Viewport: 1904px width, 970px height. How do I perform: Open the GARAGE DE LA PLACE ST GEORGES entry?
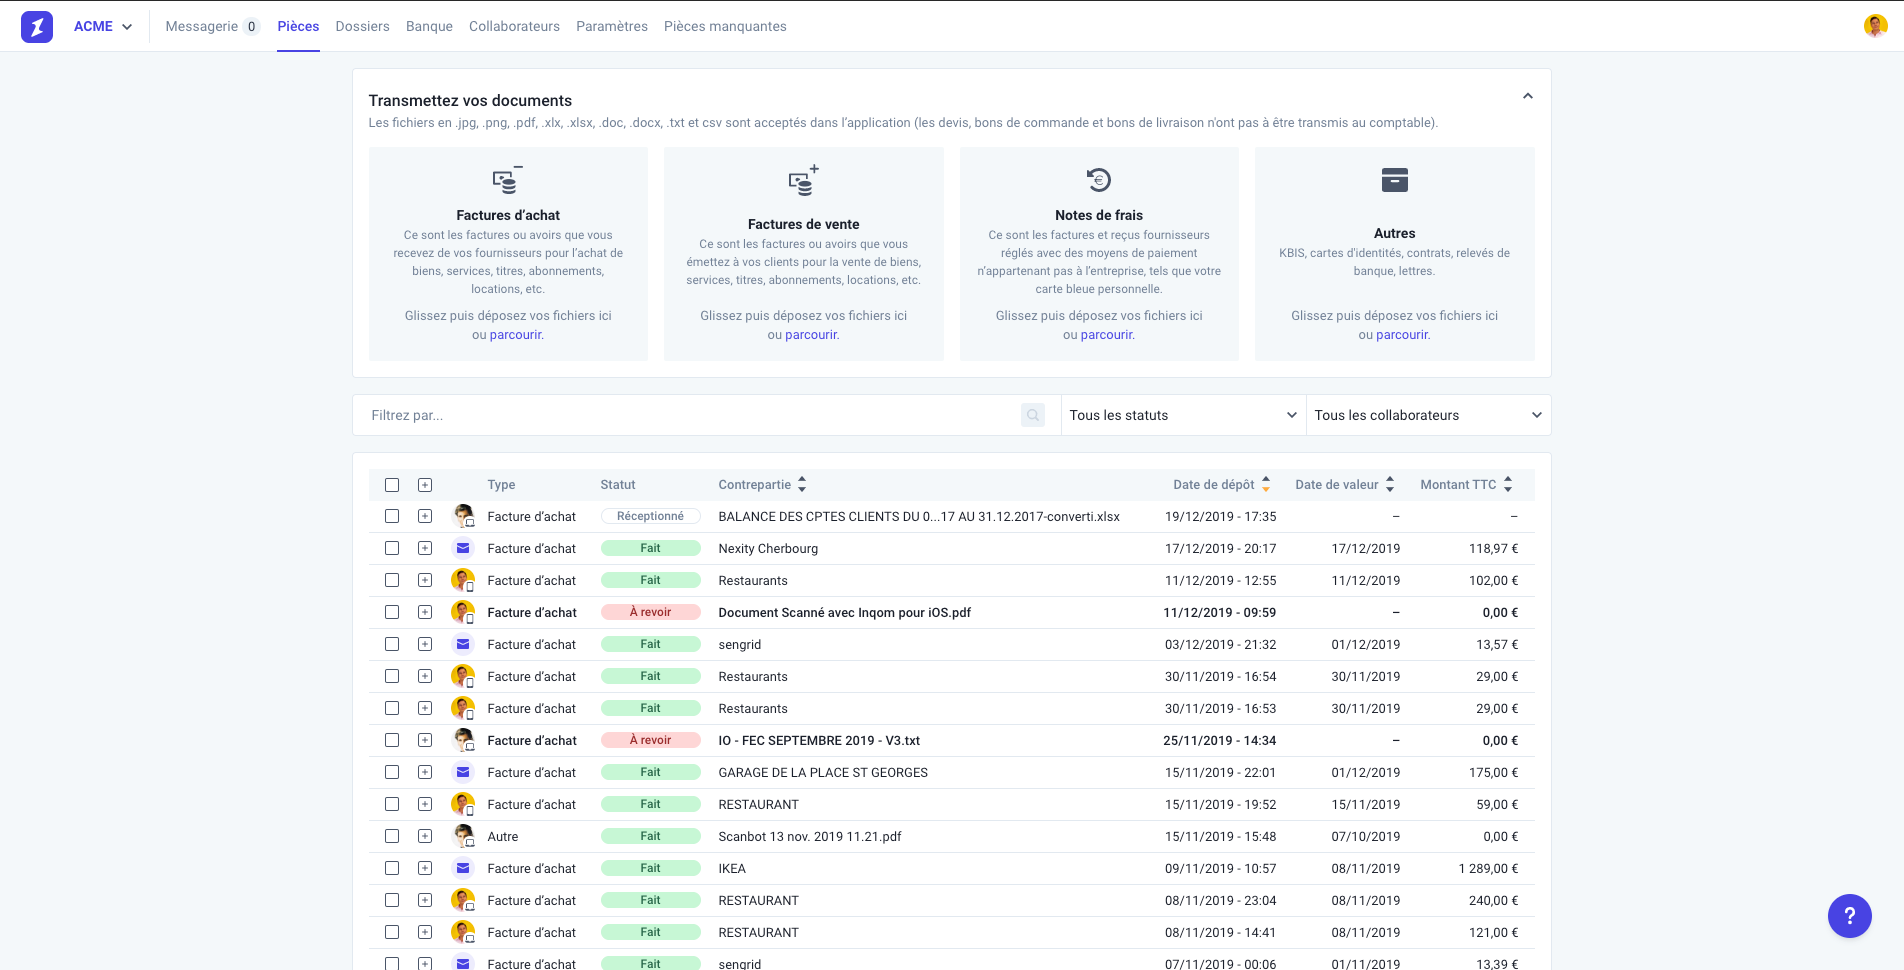tap(822, 772)
